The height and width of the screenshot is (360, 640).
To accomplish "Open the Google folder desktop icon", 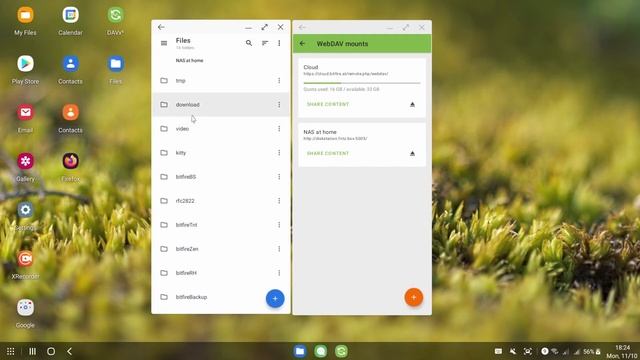I will coord(25,308).
